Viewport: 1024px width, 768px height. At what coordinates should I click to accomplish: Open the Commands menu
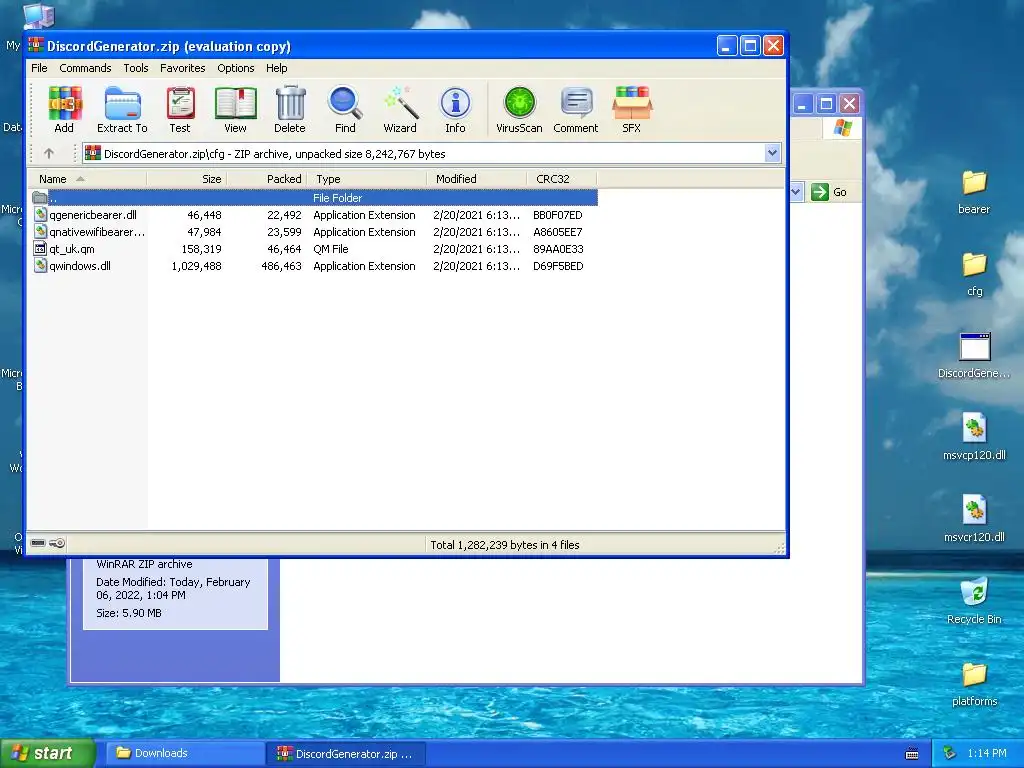click(85, 68)
